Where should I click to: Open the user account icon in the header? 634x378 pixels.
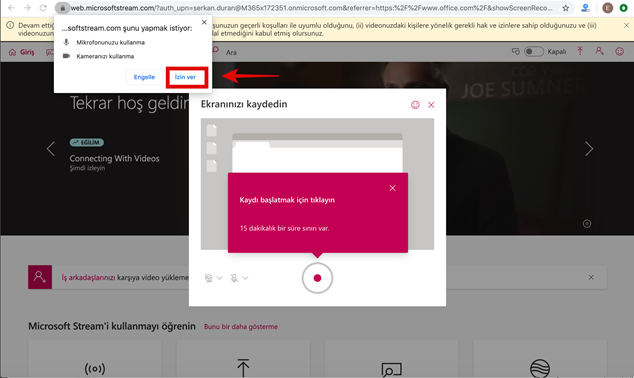[599, 51]
